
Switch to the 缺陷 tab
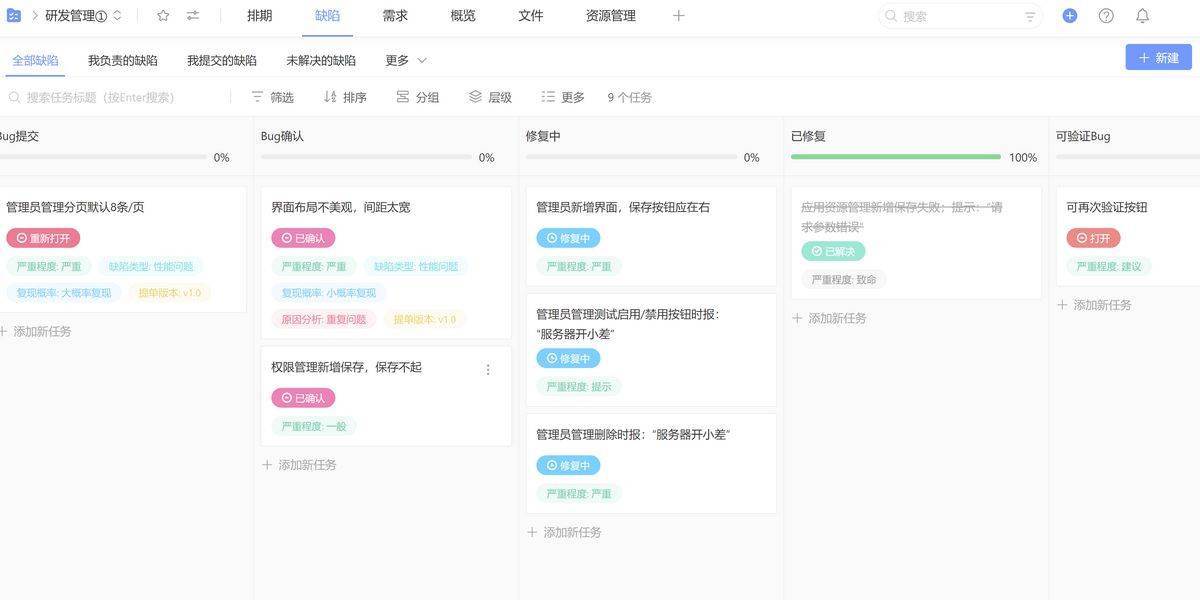tap(327, 16)
